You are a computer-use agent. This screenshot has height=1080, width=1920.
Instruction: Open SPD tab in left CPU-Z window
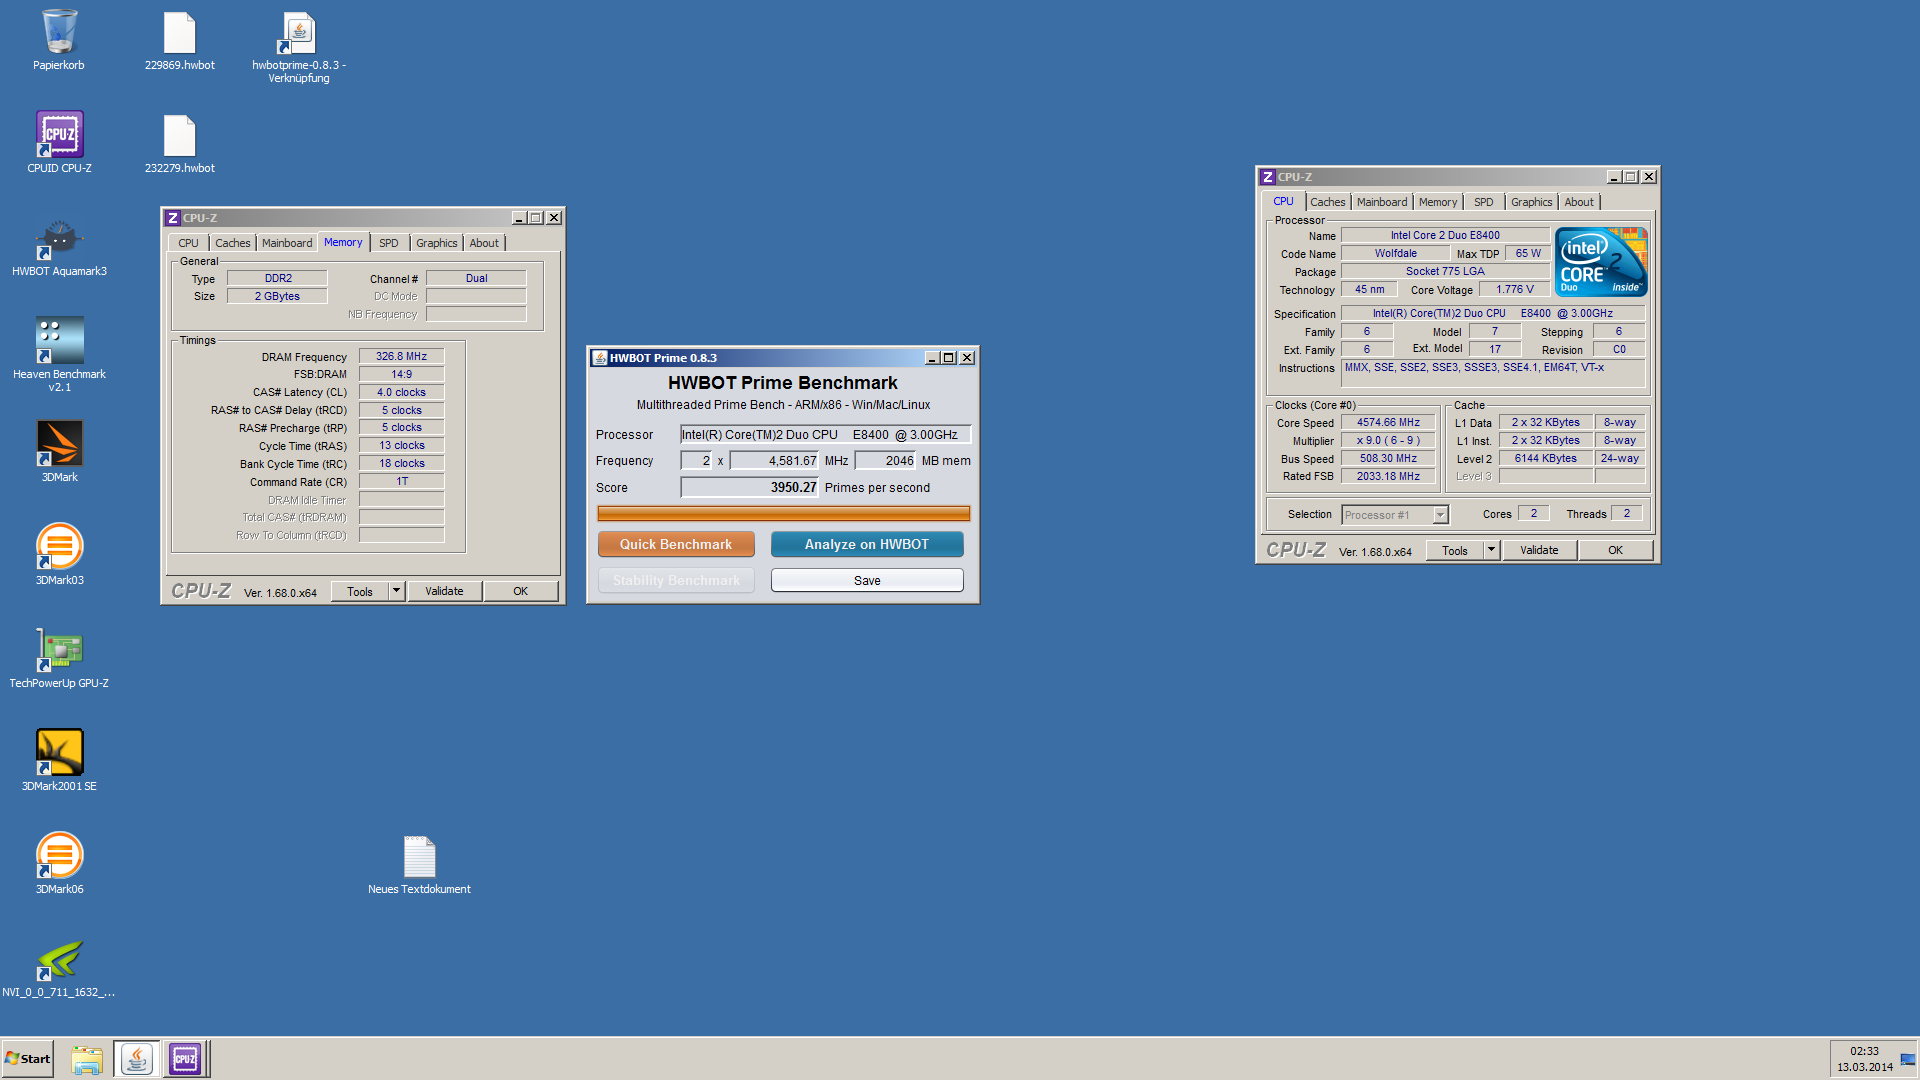pos(389,243)
